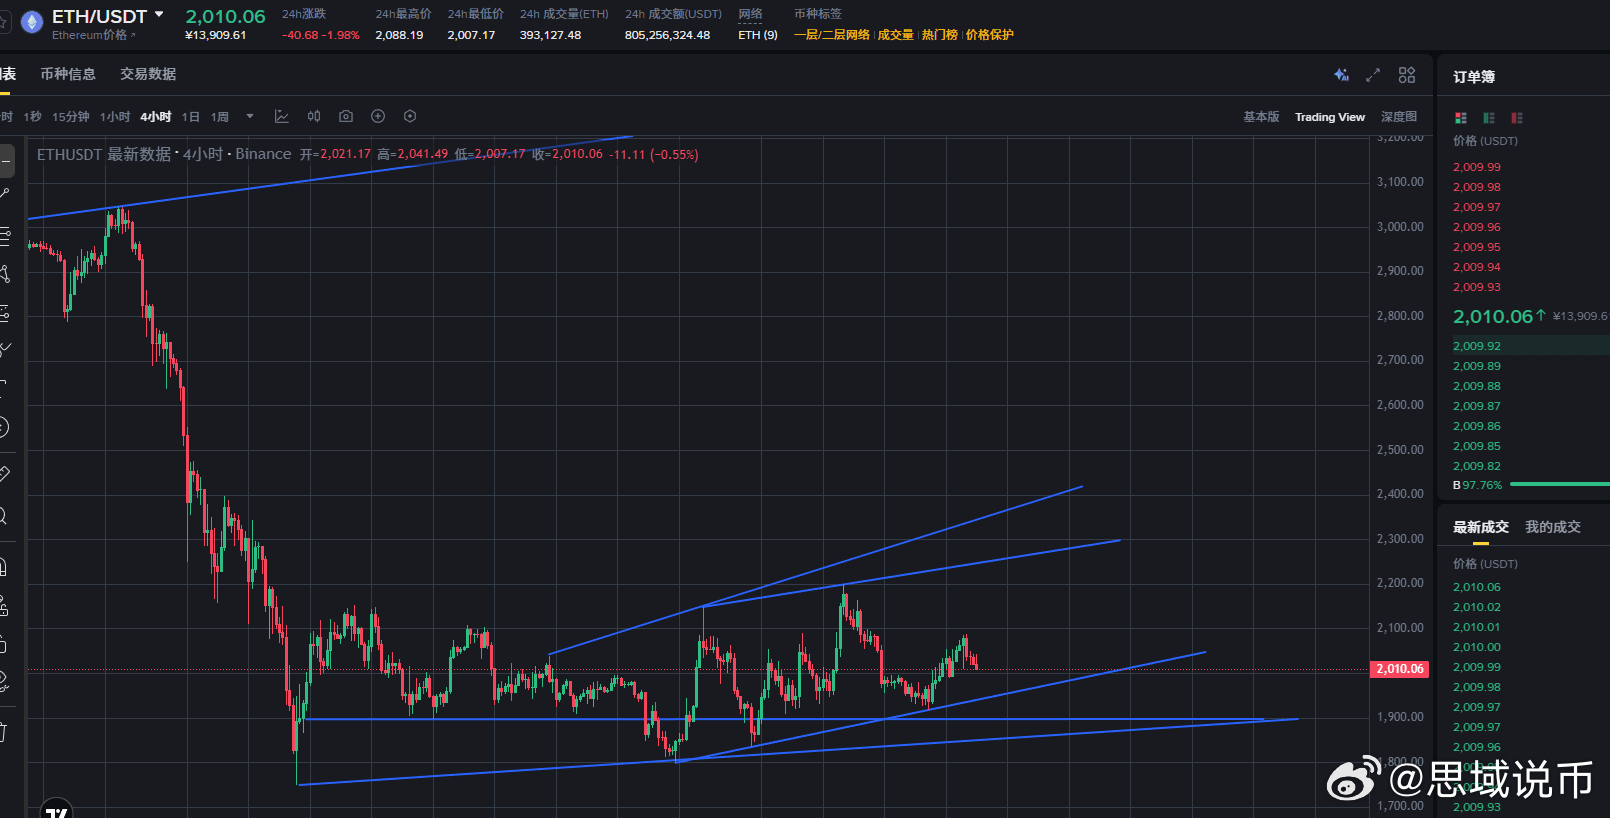Screen dimensions: 1610x818
Task: Switch to 币种信息 tab
Action: point(68,74)
